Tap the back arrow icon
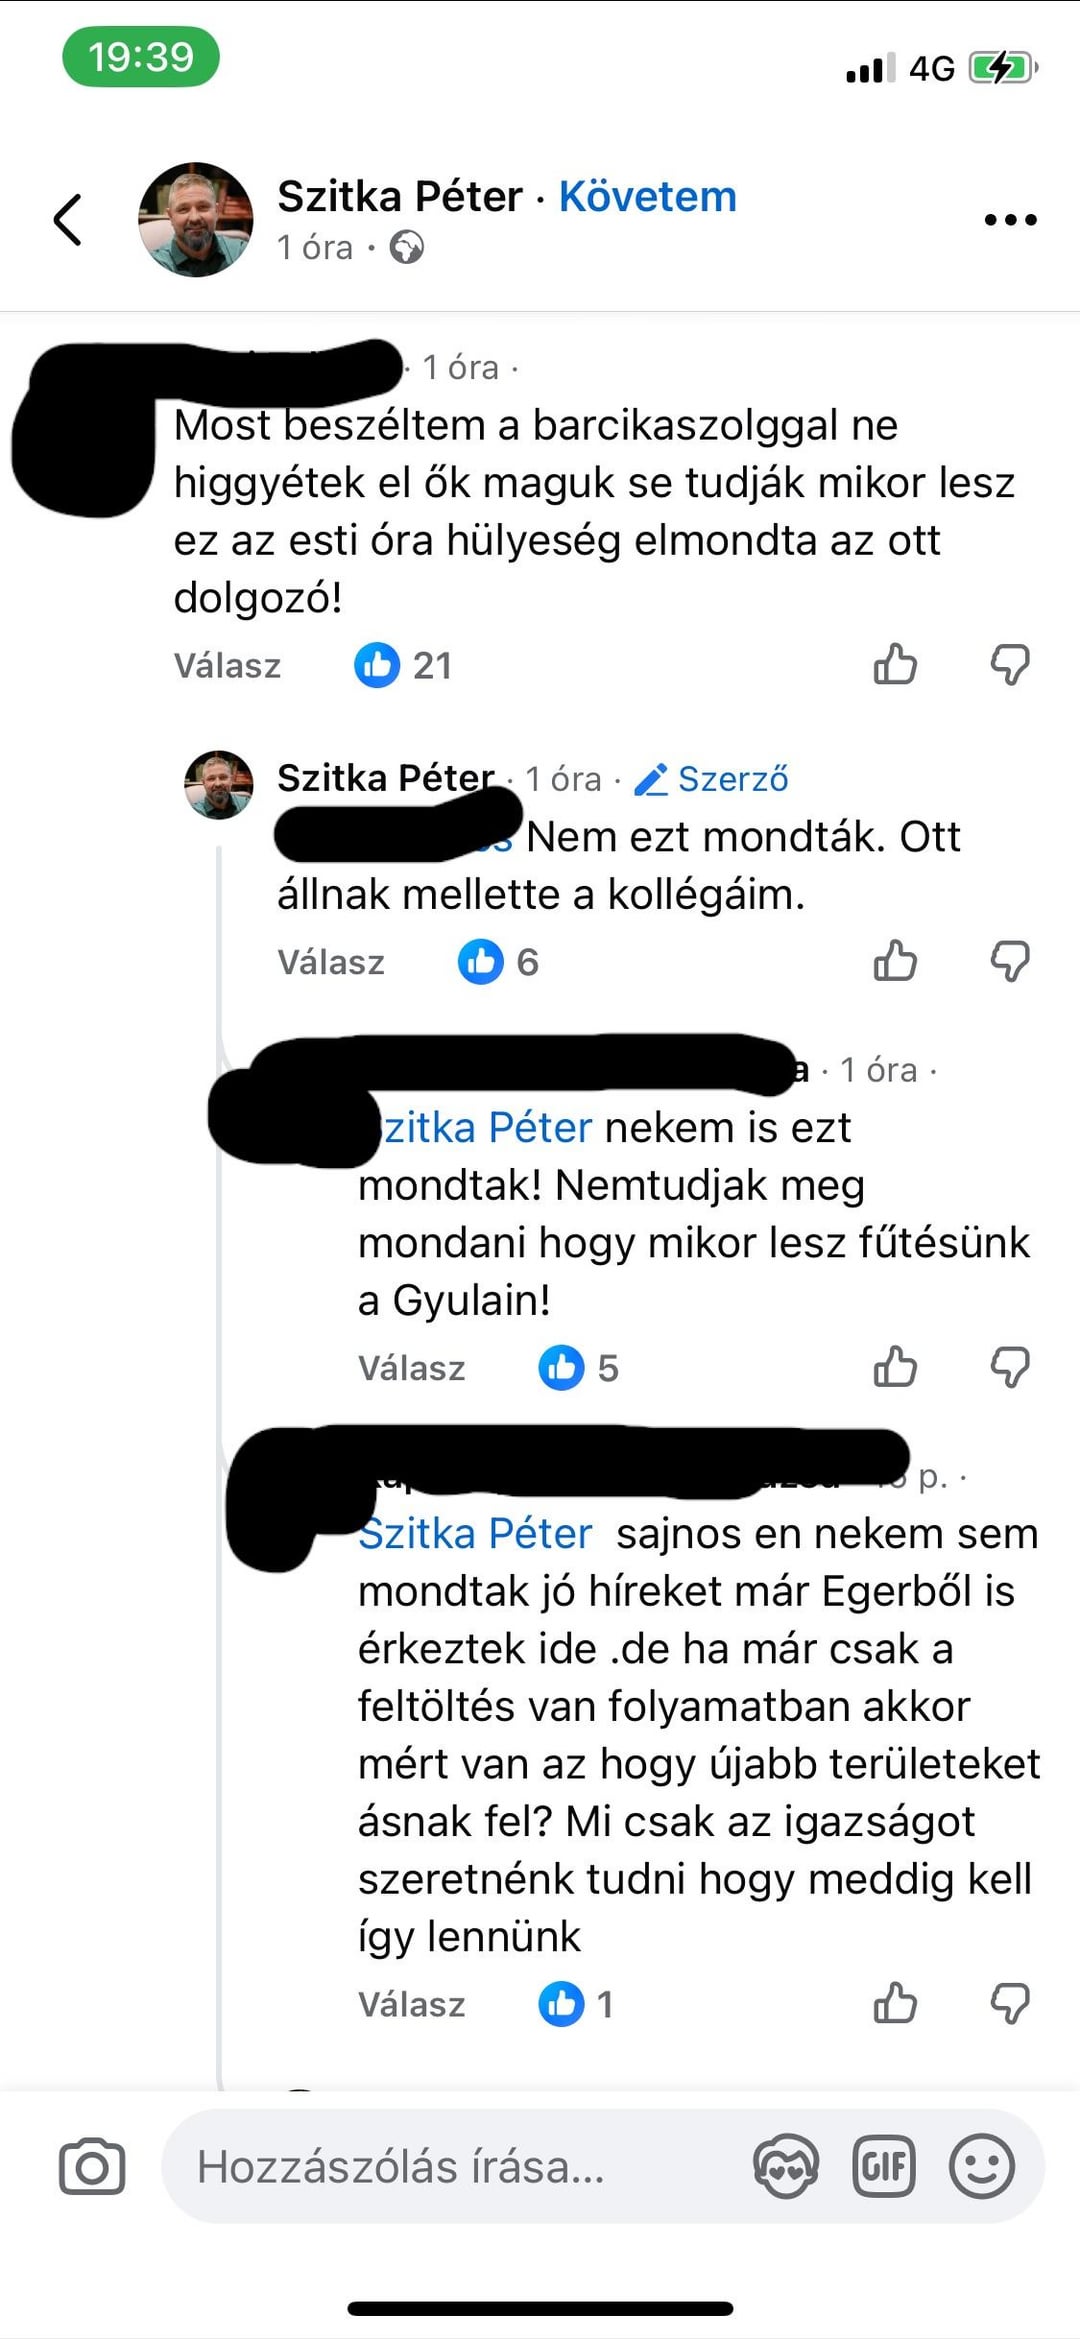 click(x=68, y=220)
